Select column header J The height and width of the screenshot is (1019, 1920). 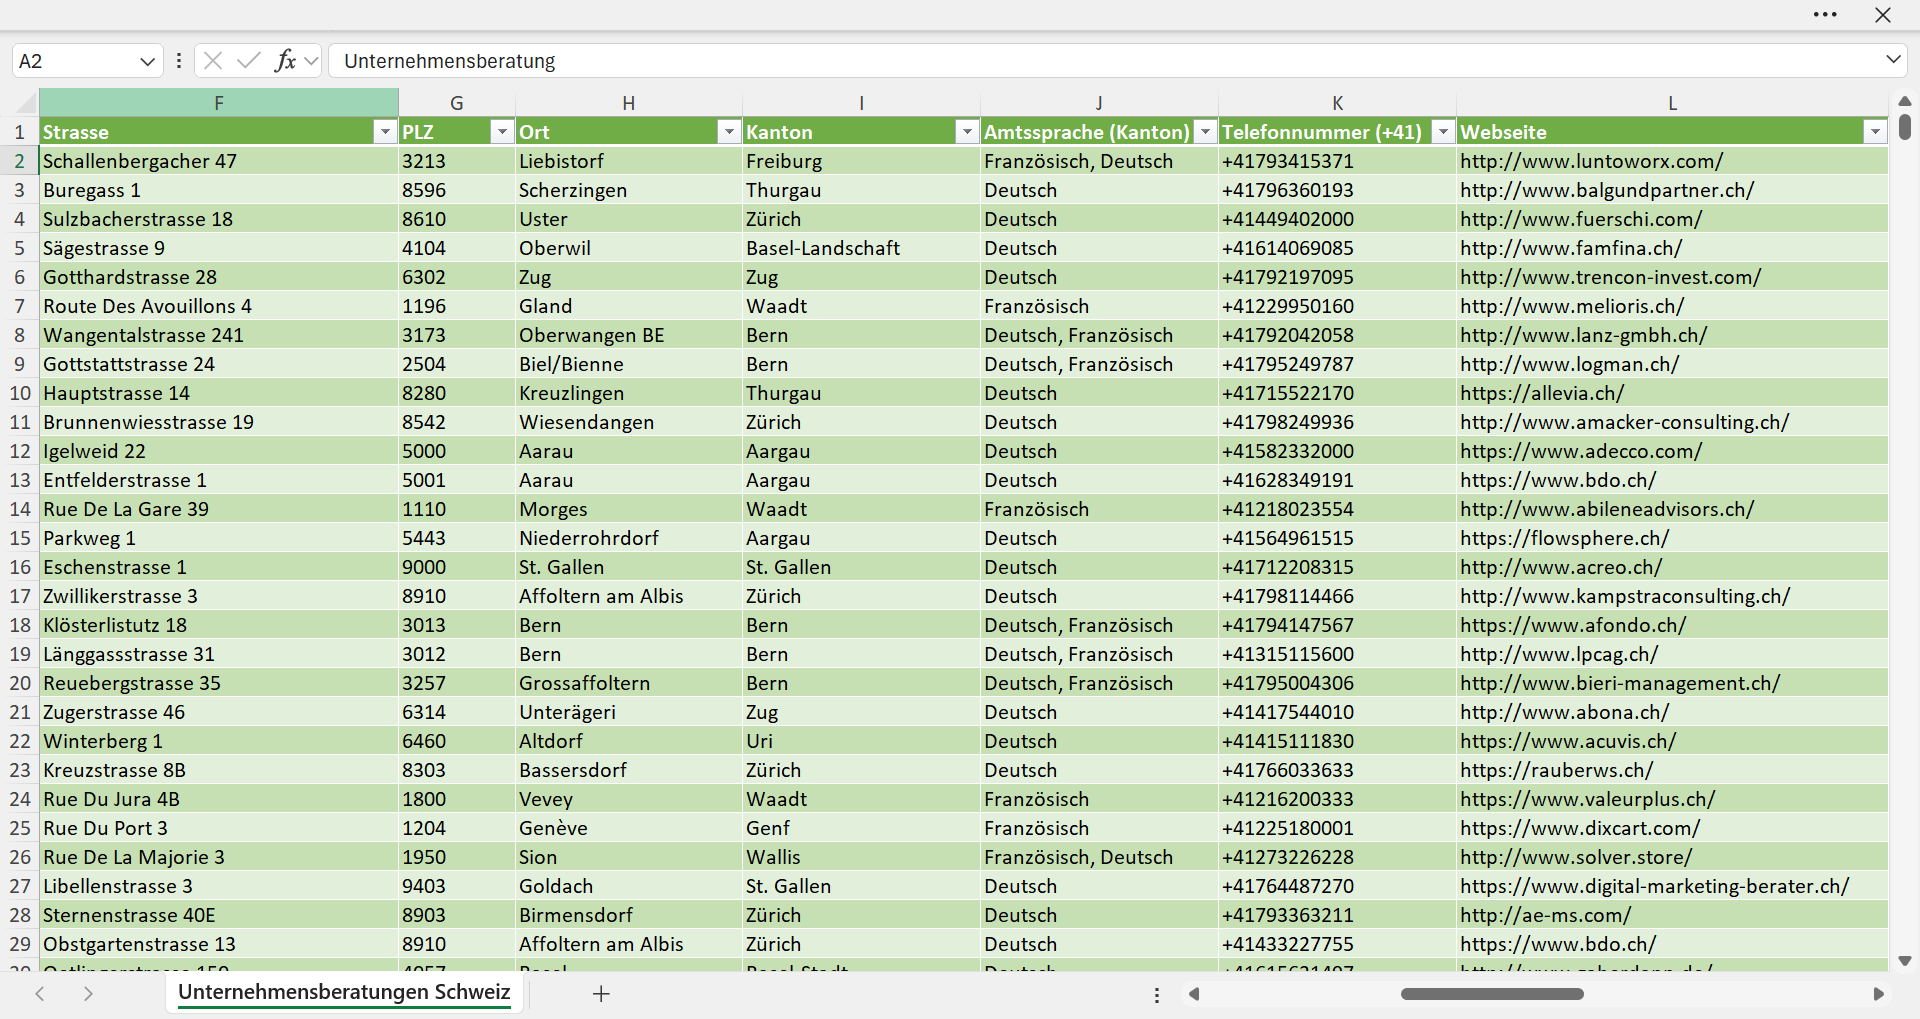pyautogui.click(x=1099, y=103)
